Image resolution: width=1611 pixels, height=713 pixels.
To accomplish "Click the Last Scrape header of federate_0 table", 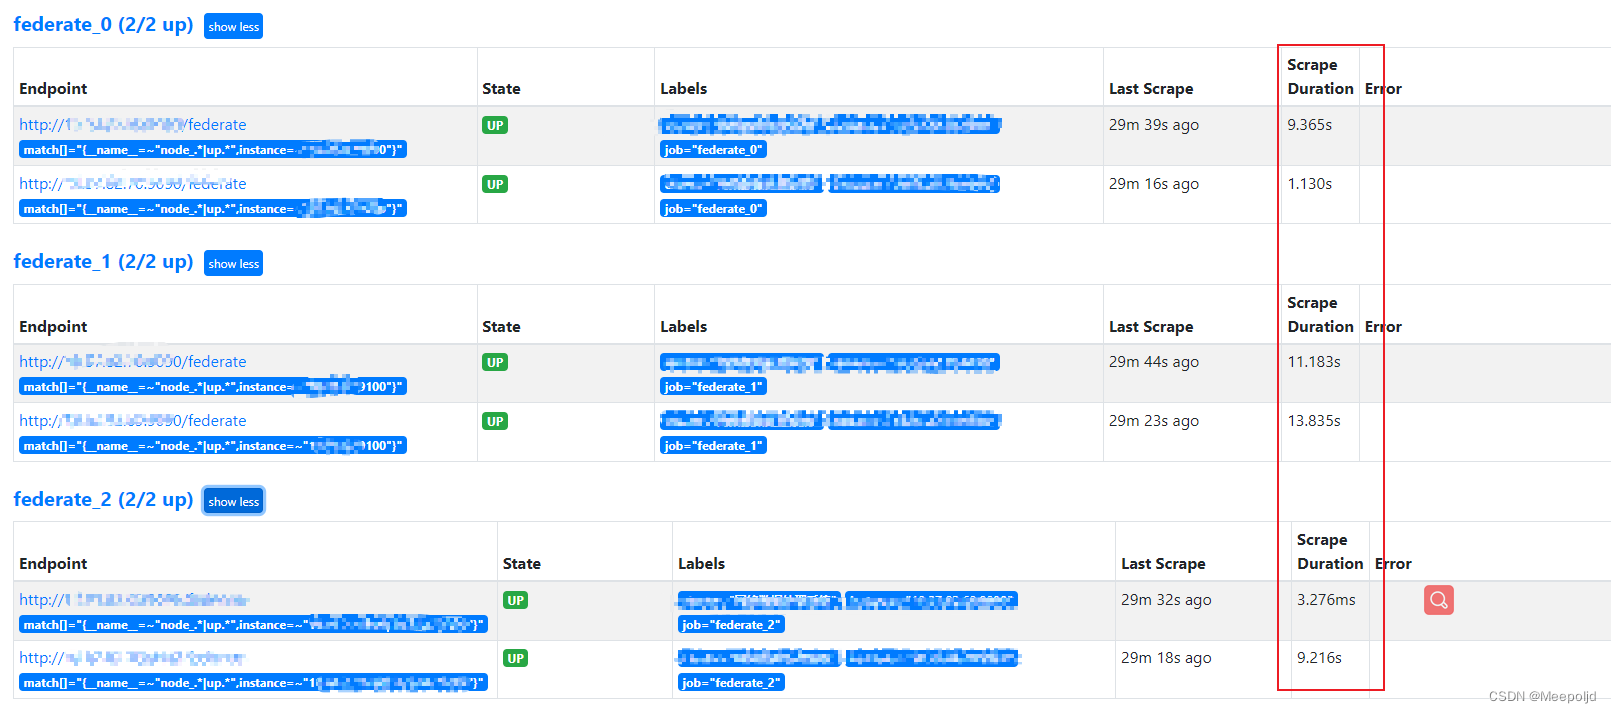I will (1151, 89).
